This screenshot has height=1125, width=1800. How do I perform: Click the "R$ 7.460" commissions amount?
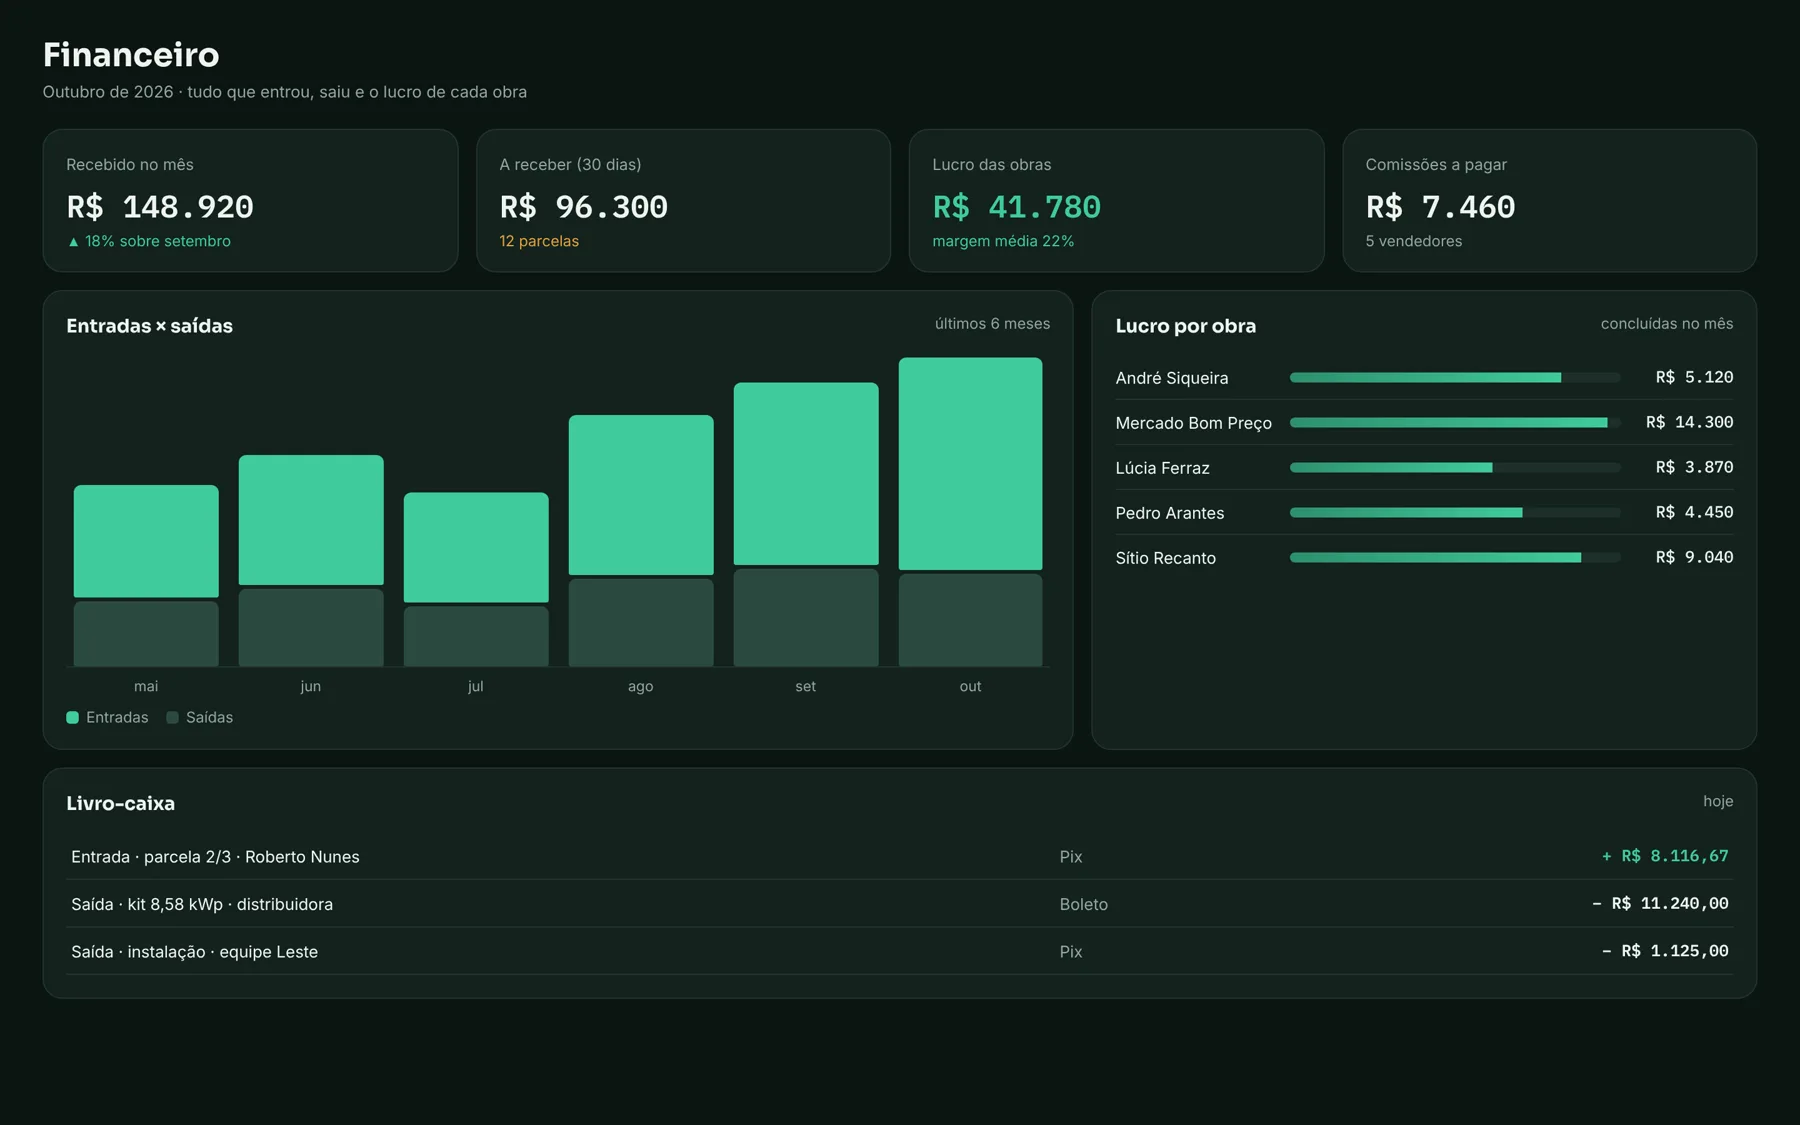click(x=1440, y=207)
